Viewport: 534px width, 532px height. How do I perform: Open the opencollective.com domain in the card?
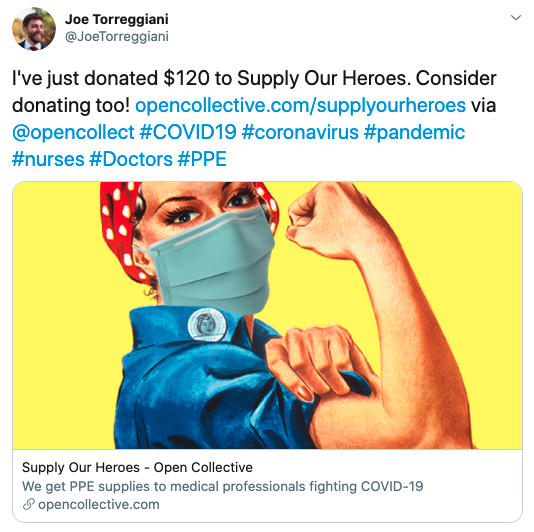tap(99, 504)
